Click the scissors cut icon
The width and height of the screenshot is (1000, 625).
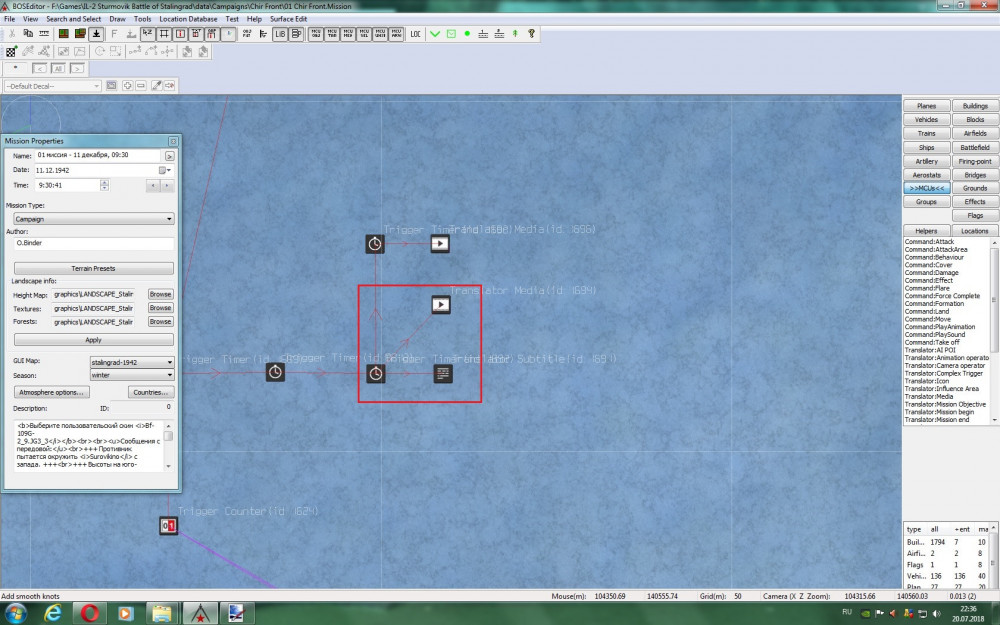11,34
